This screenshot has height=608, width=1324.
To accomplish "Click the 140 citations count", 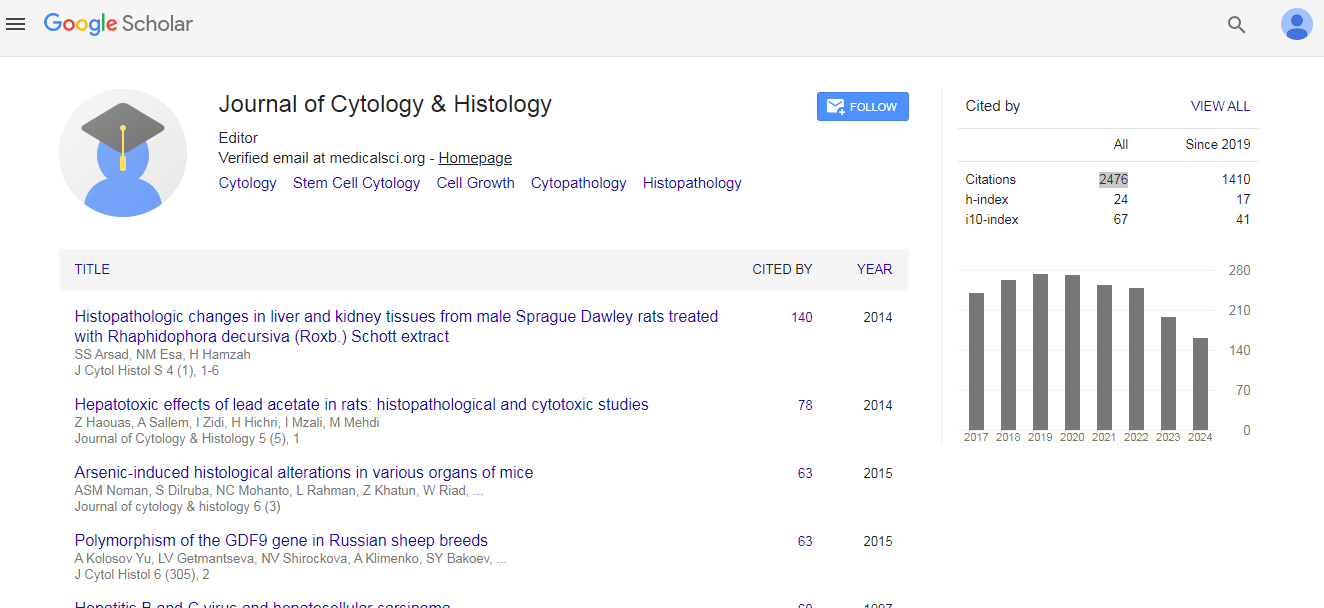I will click(x=801, y=318).
